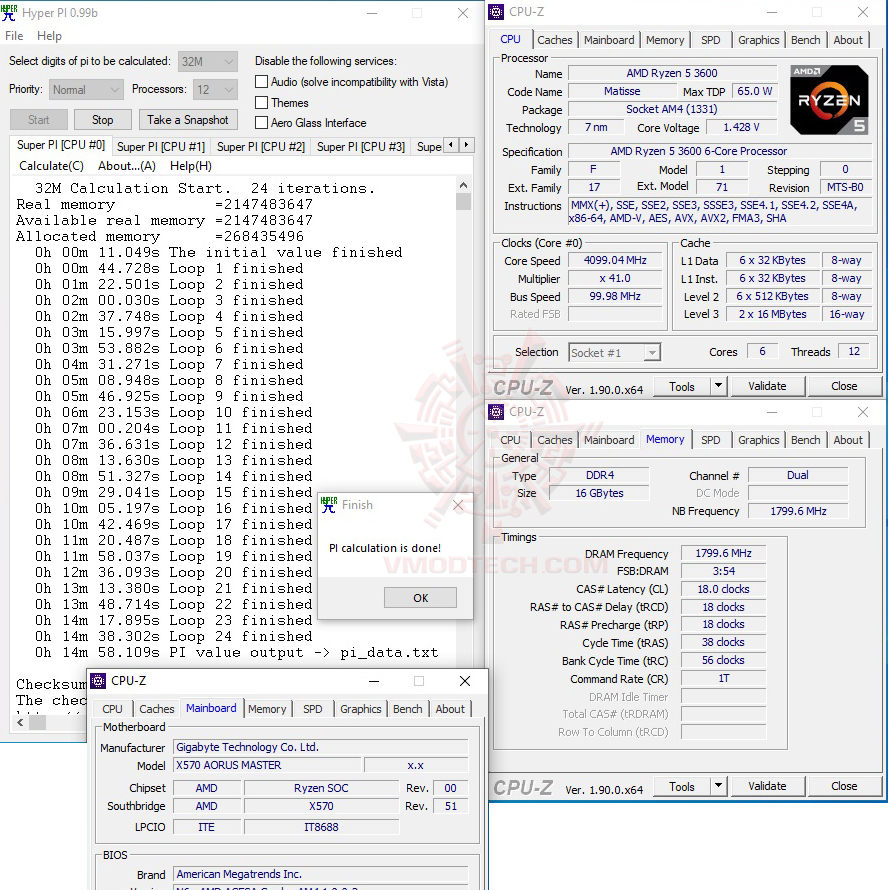Open the Hyper PI Help menu
The height and width of the screenshot is (890, 888).
click(49, 36)
